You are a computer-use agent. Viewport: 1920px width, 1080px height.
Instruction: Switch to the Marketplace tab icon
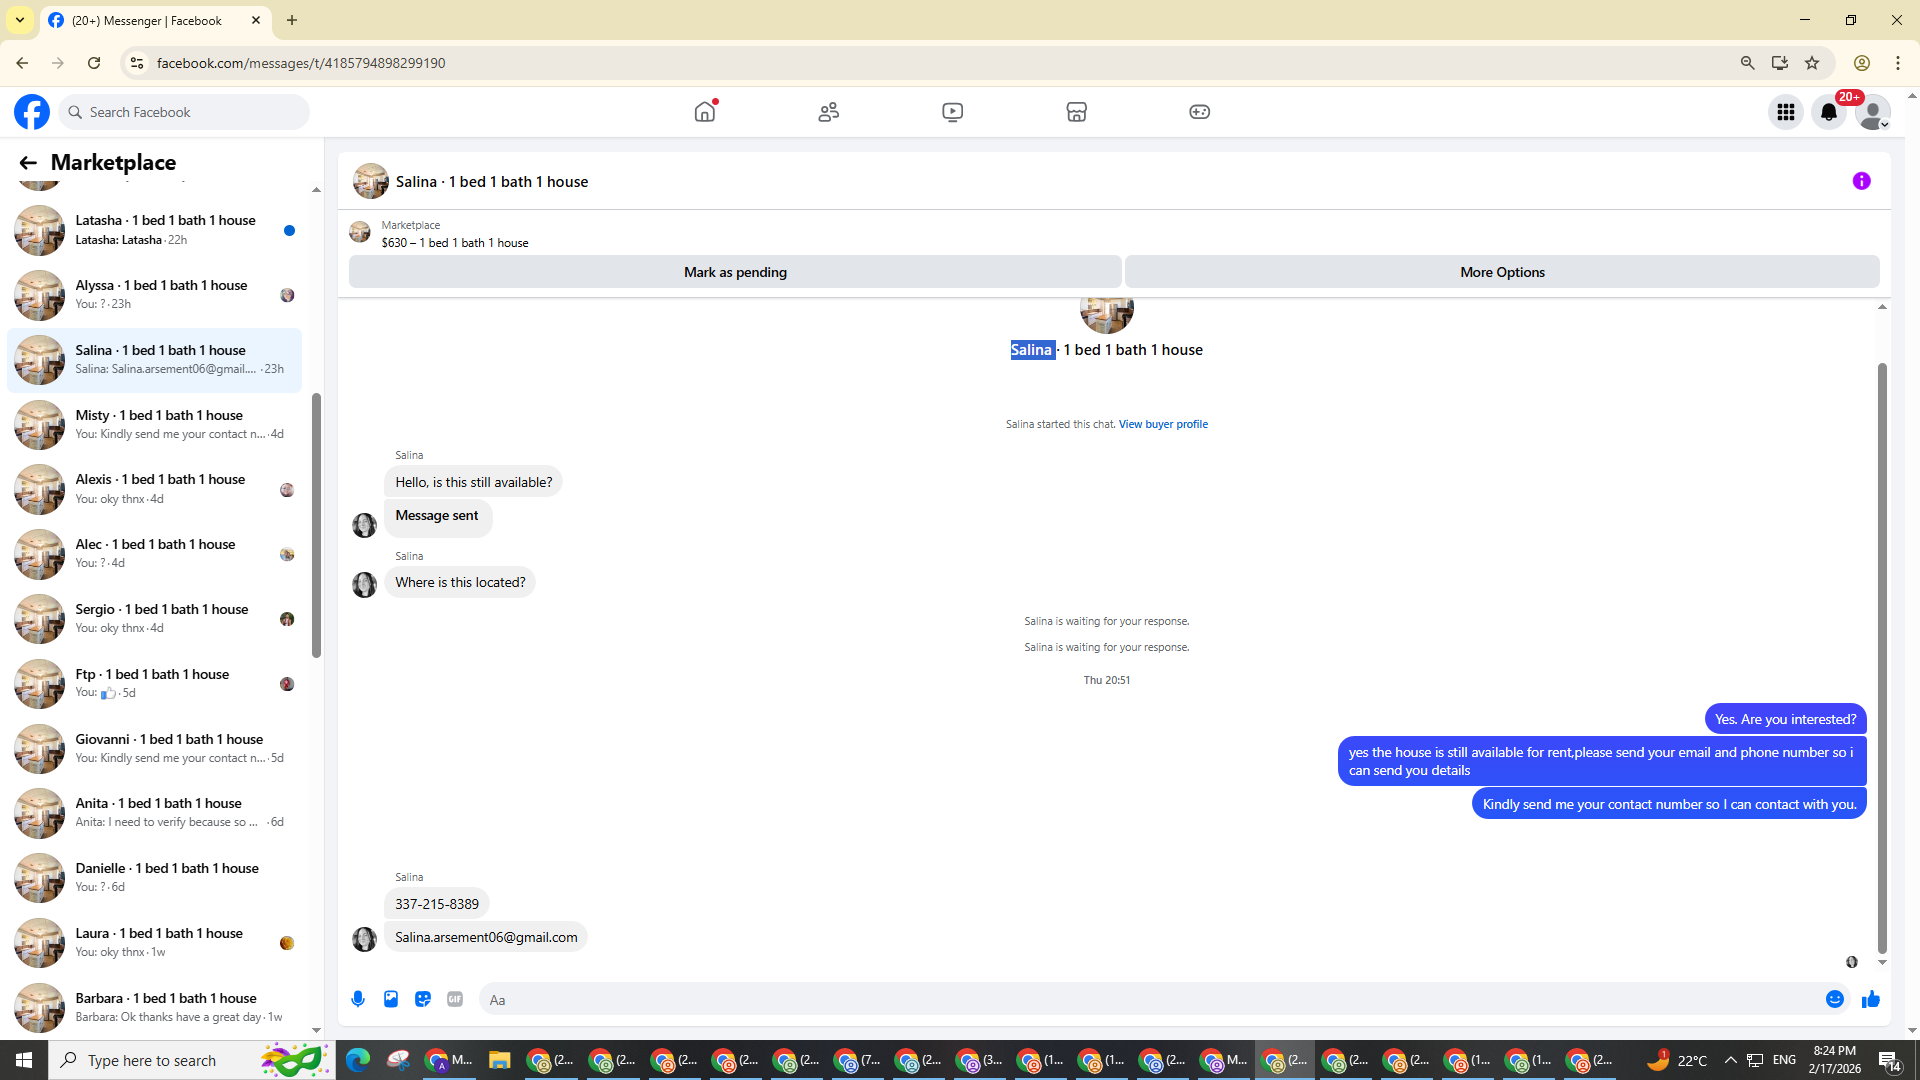pyautogui.click(x=1076, y=112)
